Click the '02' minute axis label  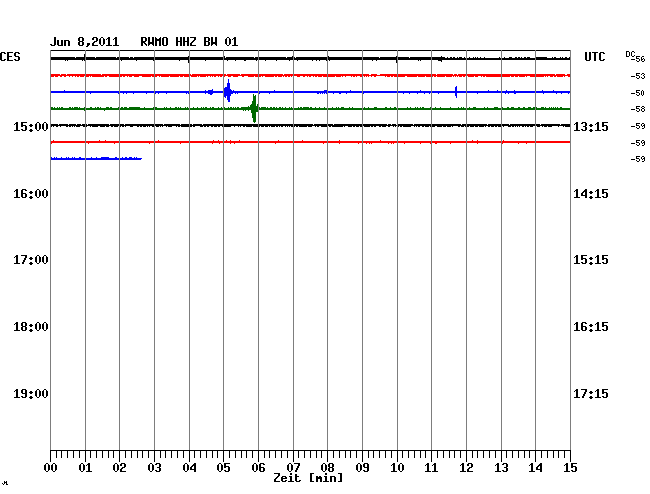click(x=119, y=468)
